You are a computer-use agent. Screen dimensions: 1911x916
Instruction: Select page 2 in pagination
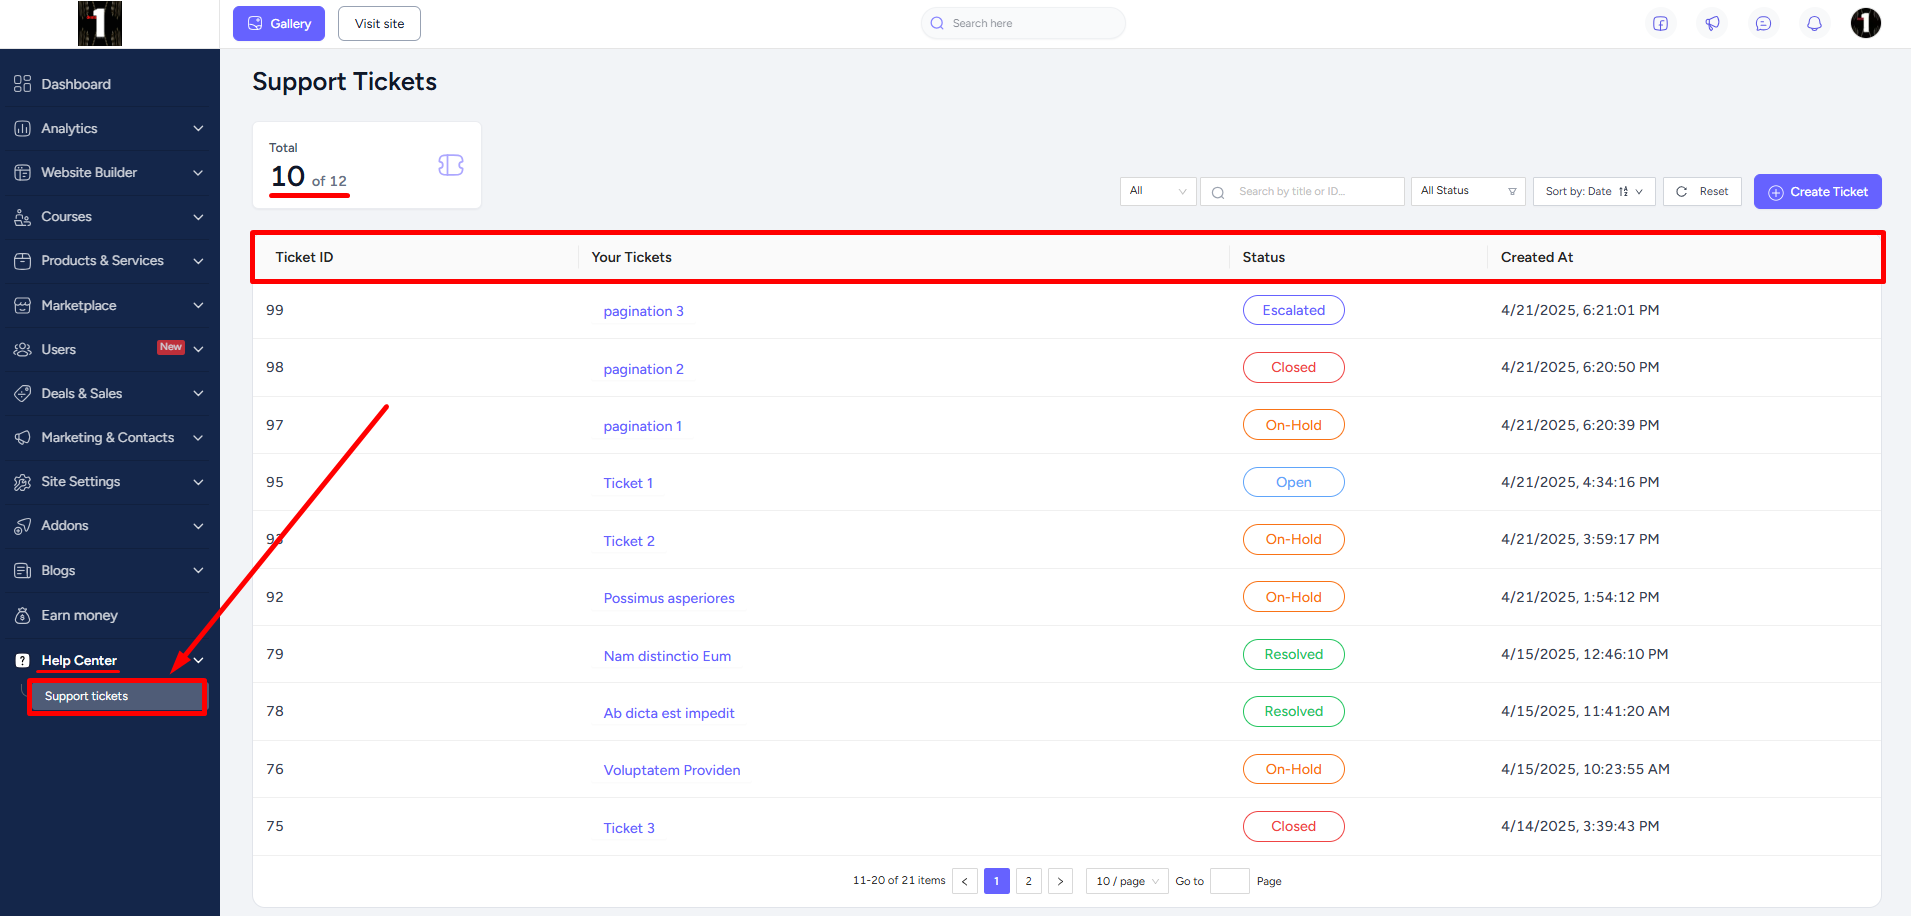coord(1029,881)
